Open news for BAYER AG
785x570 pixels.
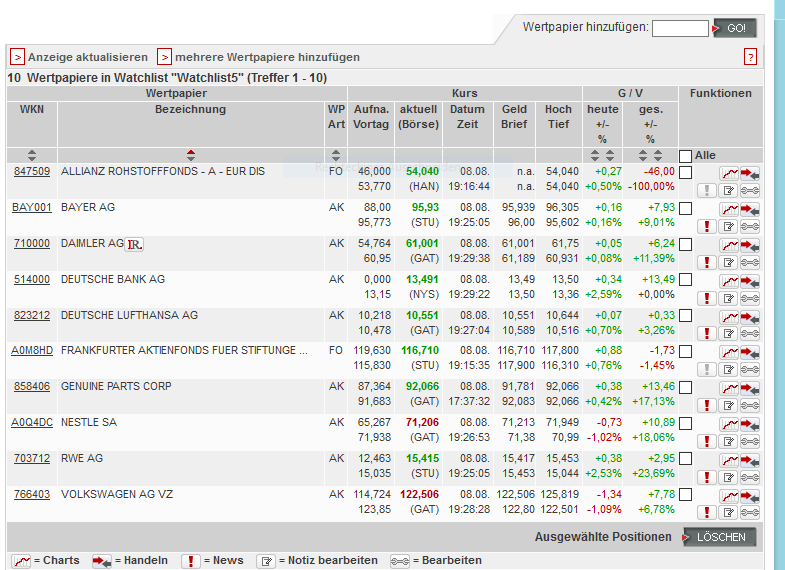(706, 226)
